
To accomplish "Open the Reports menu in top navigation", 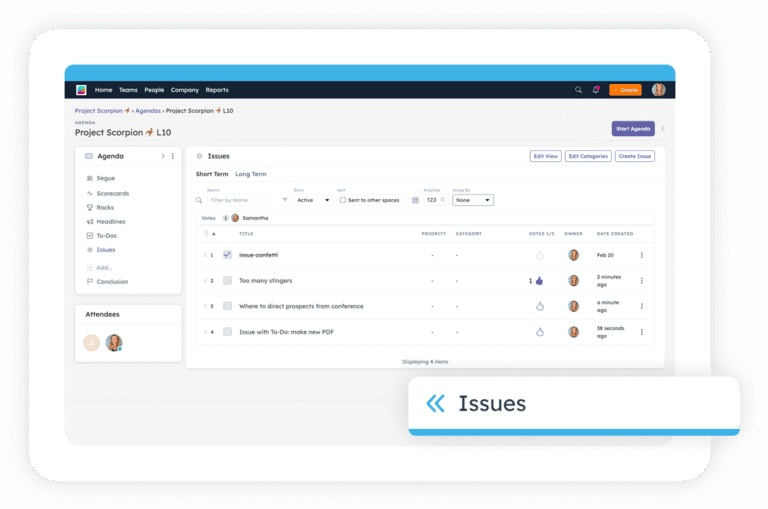I will 217,90.
